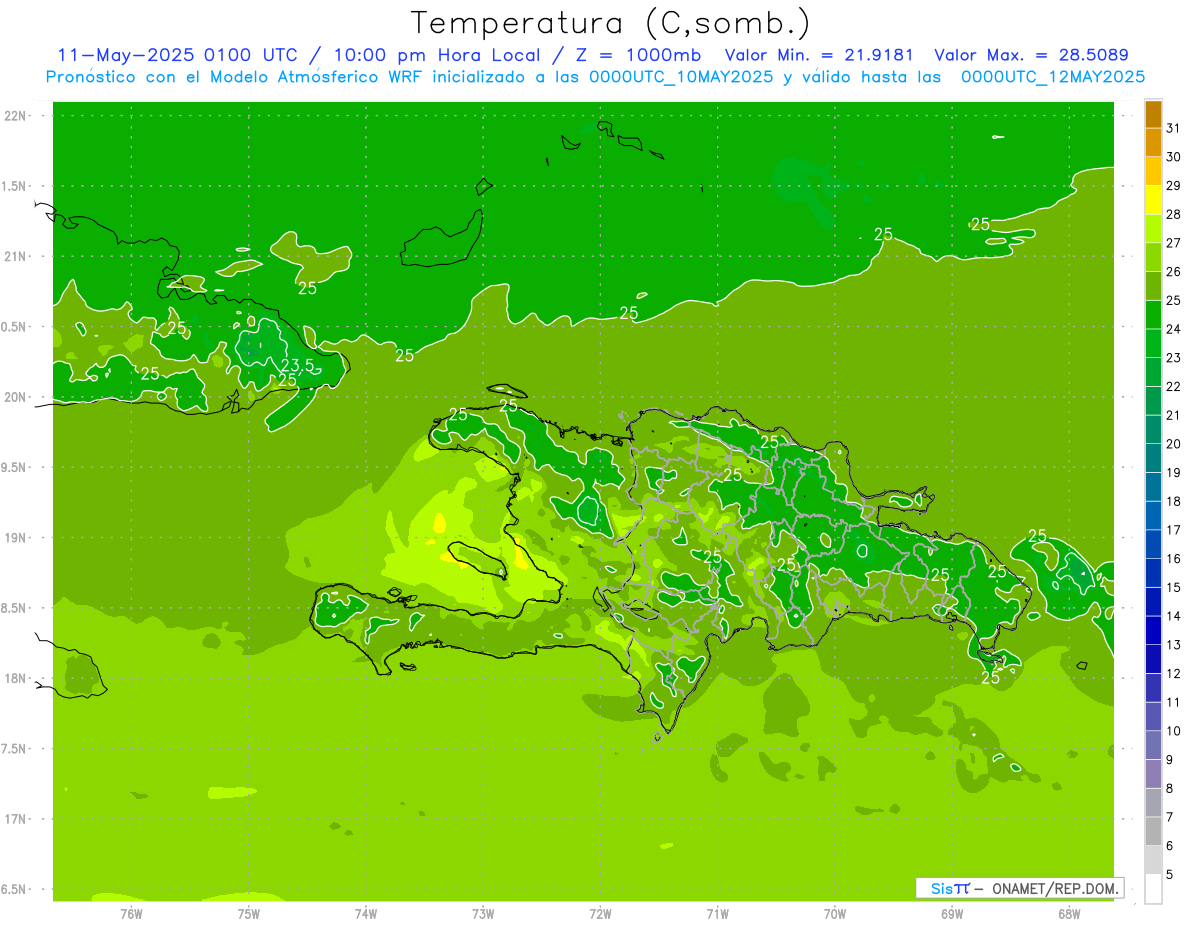Click the colorbar value label '10'
Viewport: 1200px width, 927px height.
coord(1174,731)
